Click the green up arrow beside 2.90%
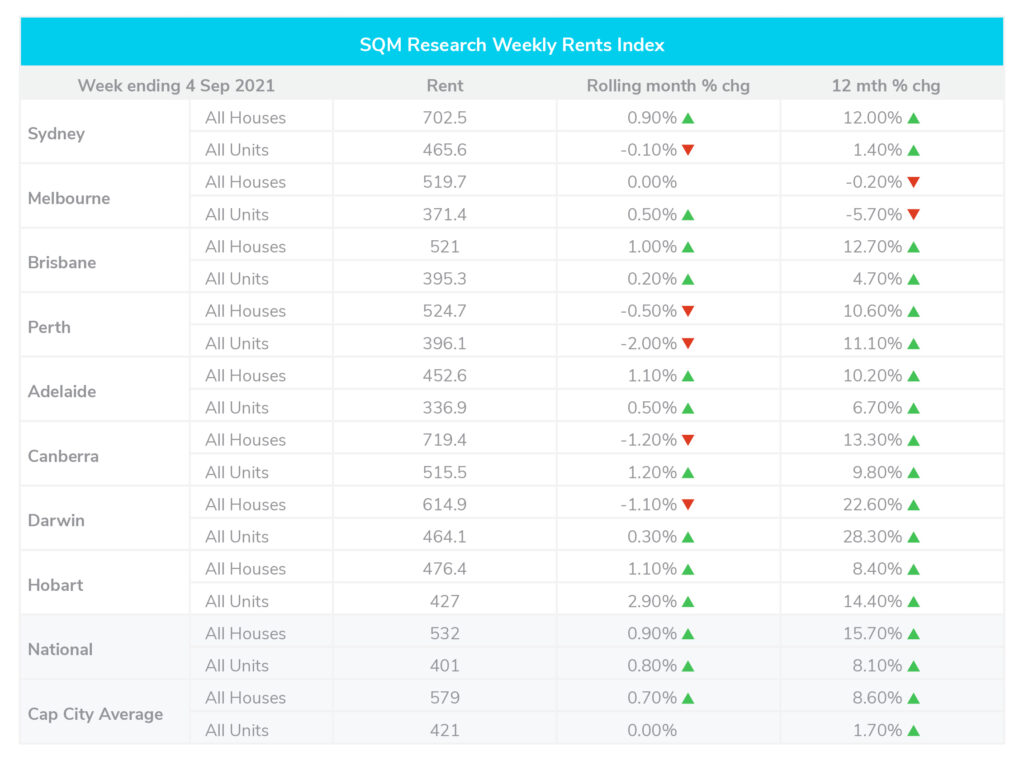This screenshot has height=761, width=1024. 687,602
